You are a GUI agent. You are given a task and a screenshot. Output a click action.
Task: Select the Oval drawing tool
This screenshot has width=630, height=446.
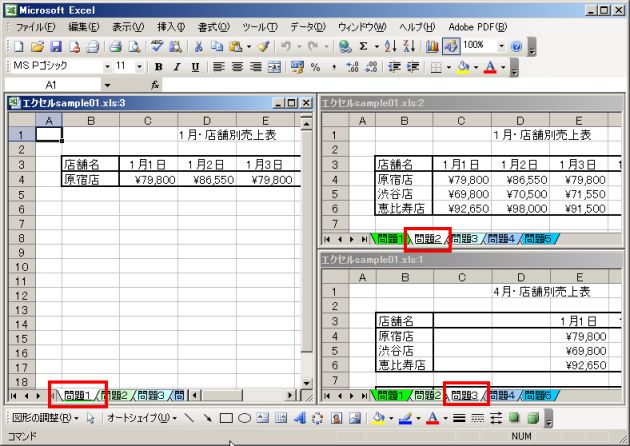(244, 418)
